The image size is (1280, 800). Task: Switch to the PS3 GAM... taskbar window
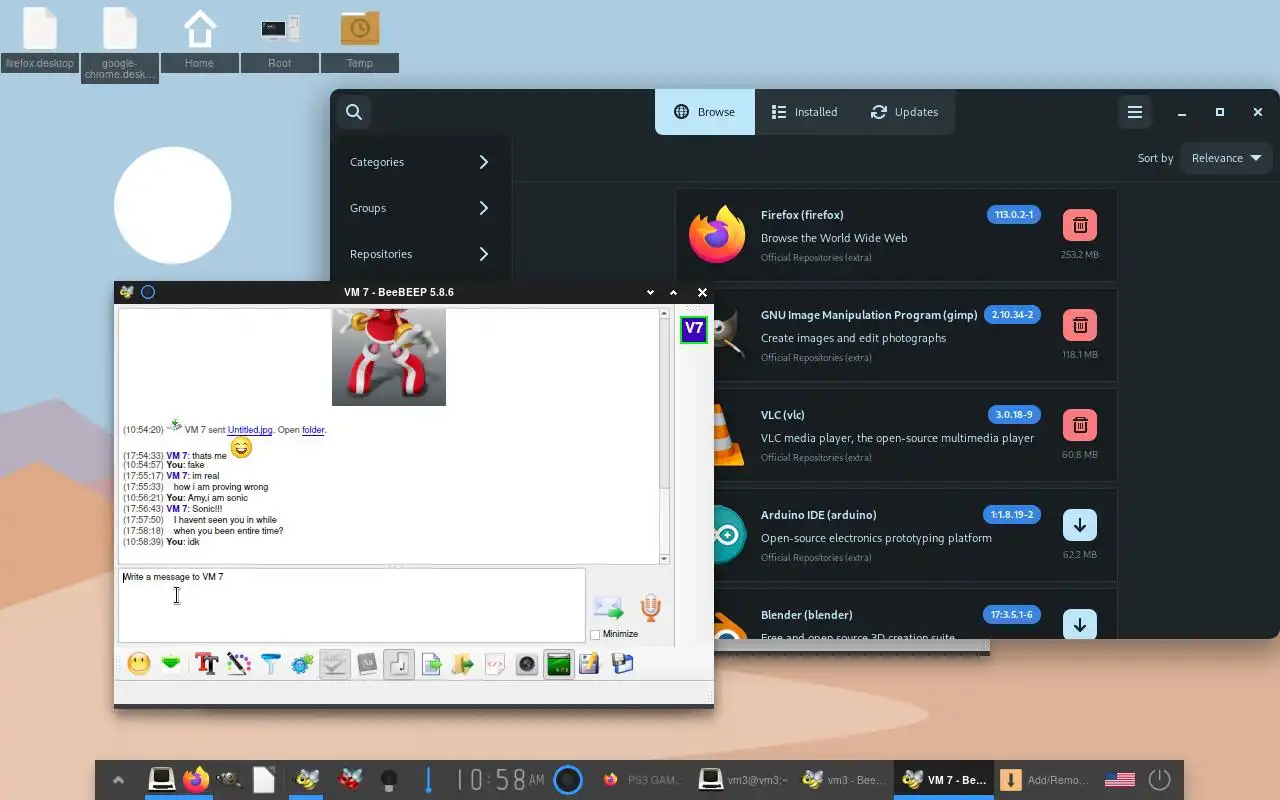[644, 780]
